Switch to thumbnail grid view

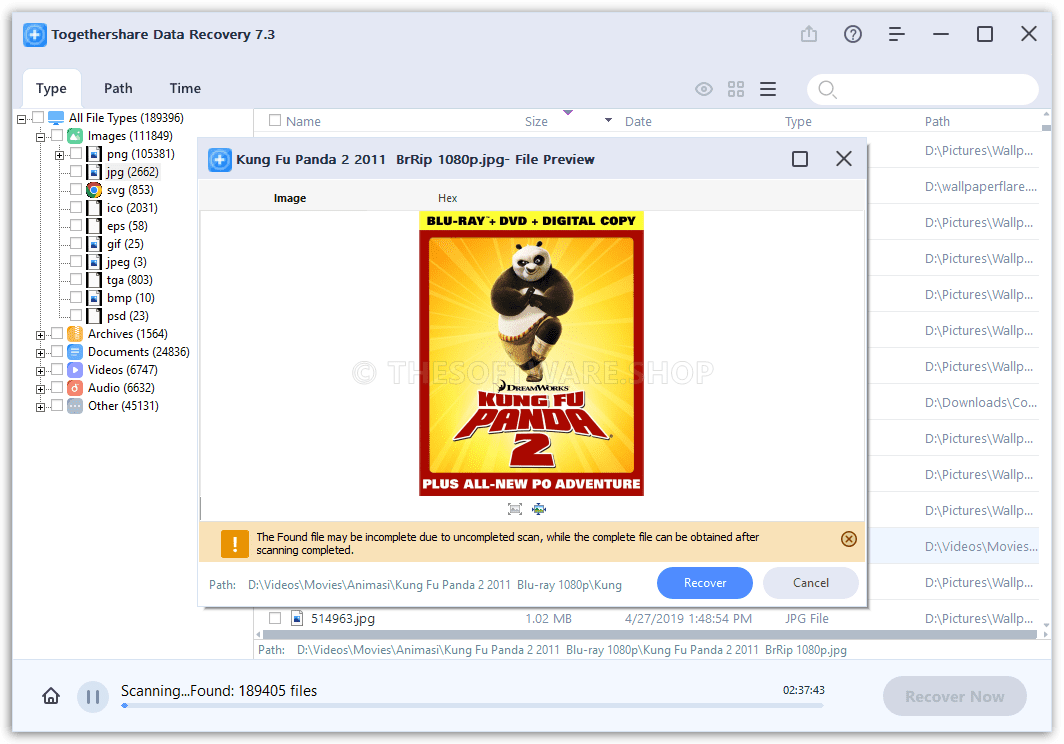[736, 89]
